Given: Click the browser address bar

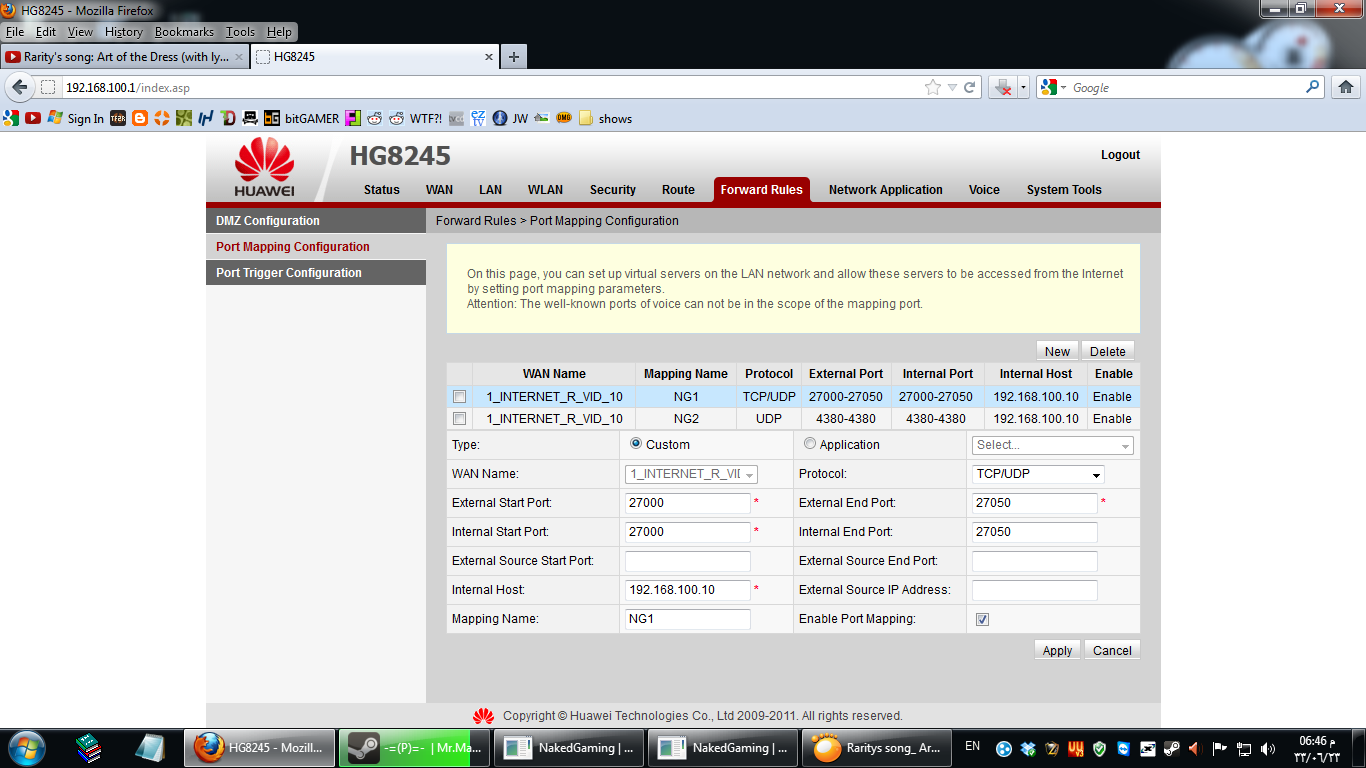Looking at the screenshot, I should (490, 88).
